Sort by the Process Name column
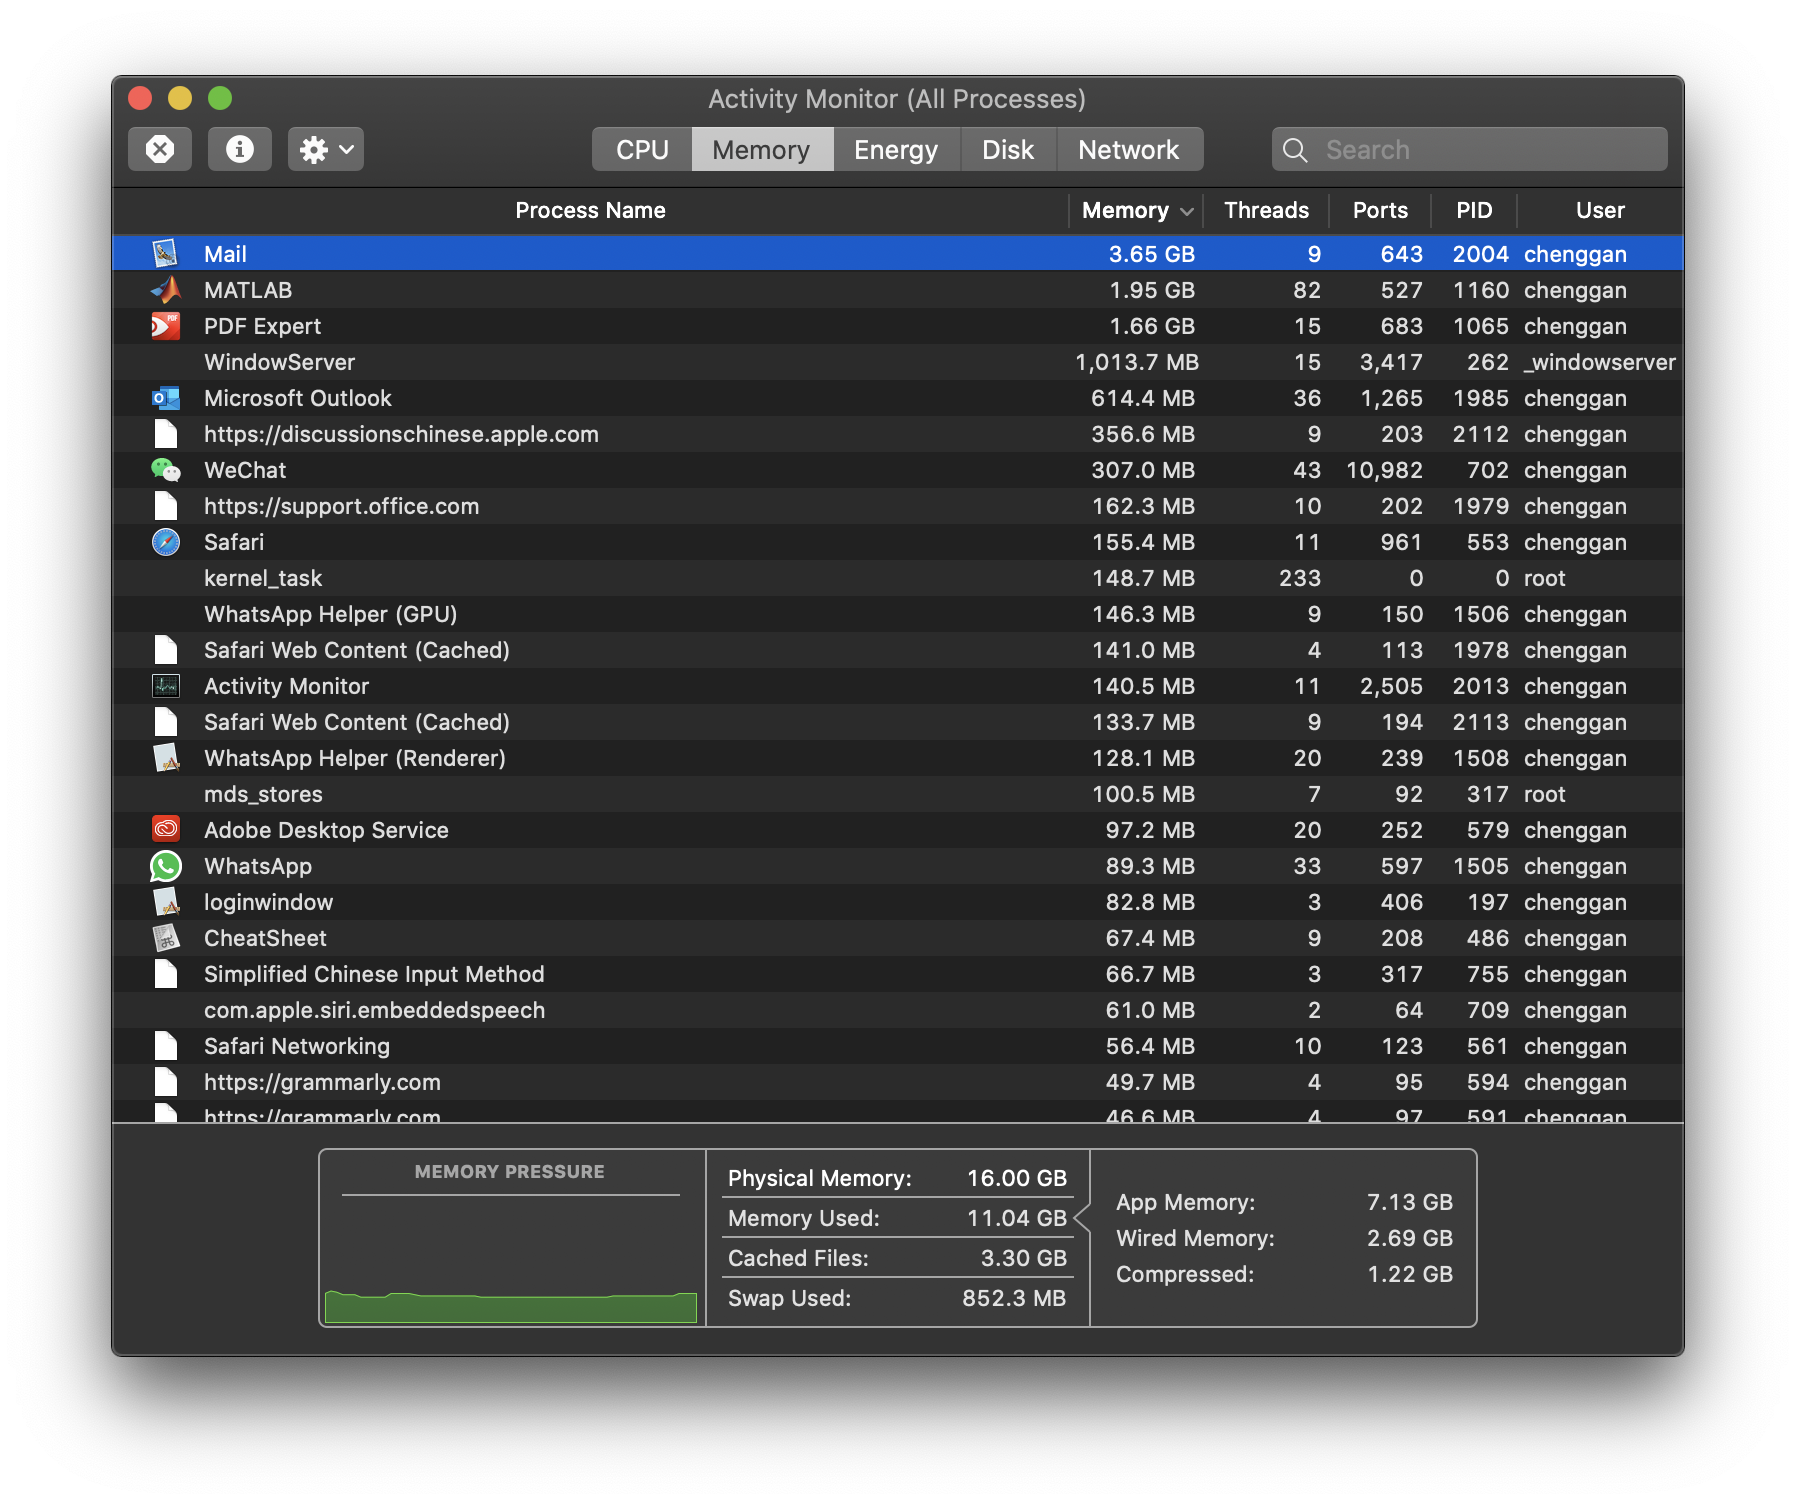Screen dimensions: 1796x1504 (x=590, y=211)
